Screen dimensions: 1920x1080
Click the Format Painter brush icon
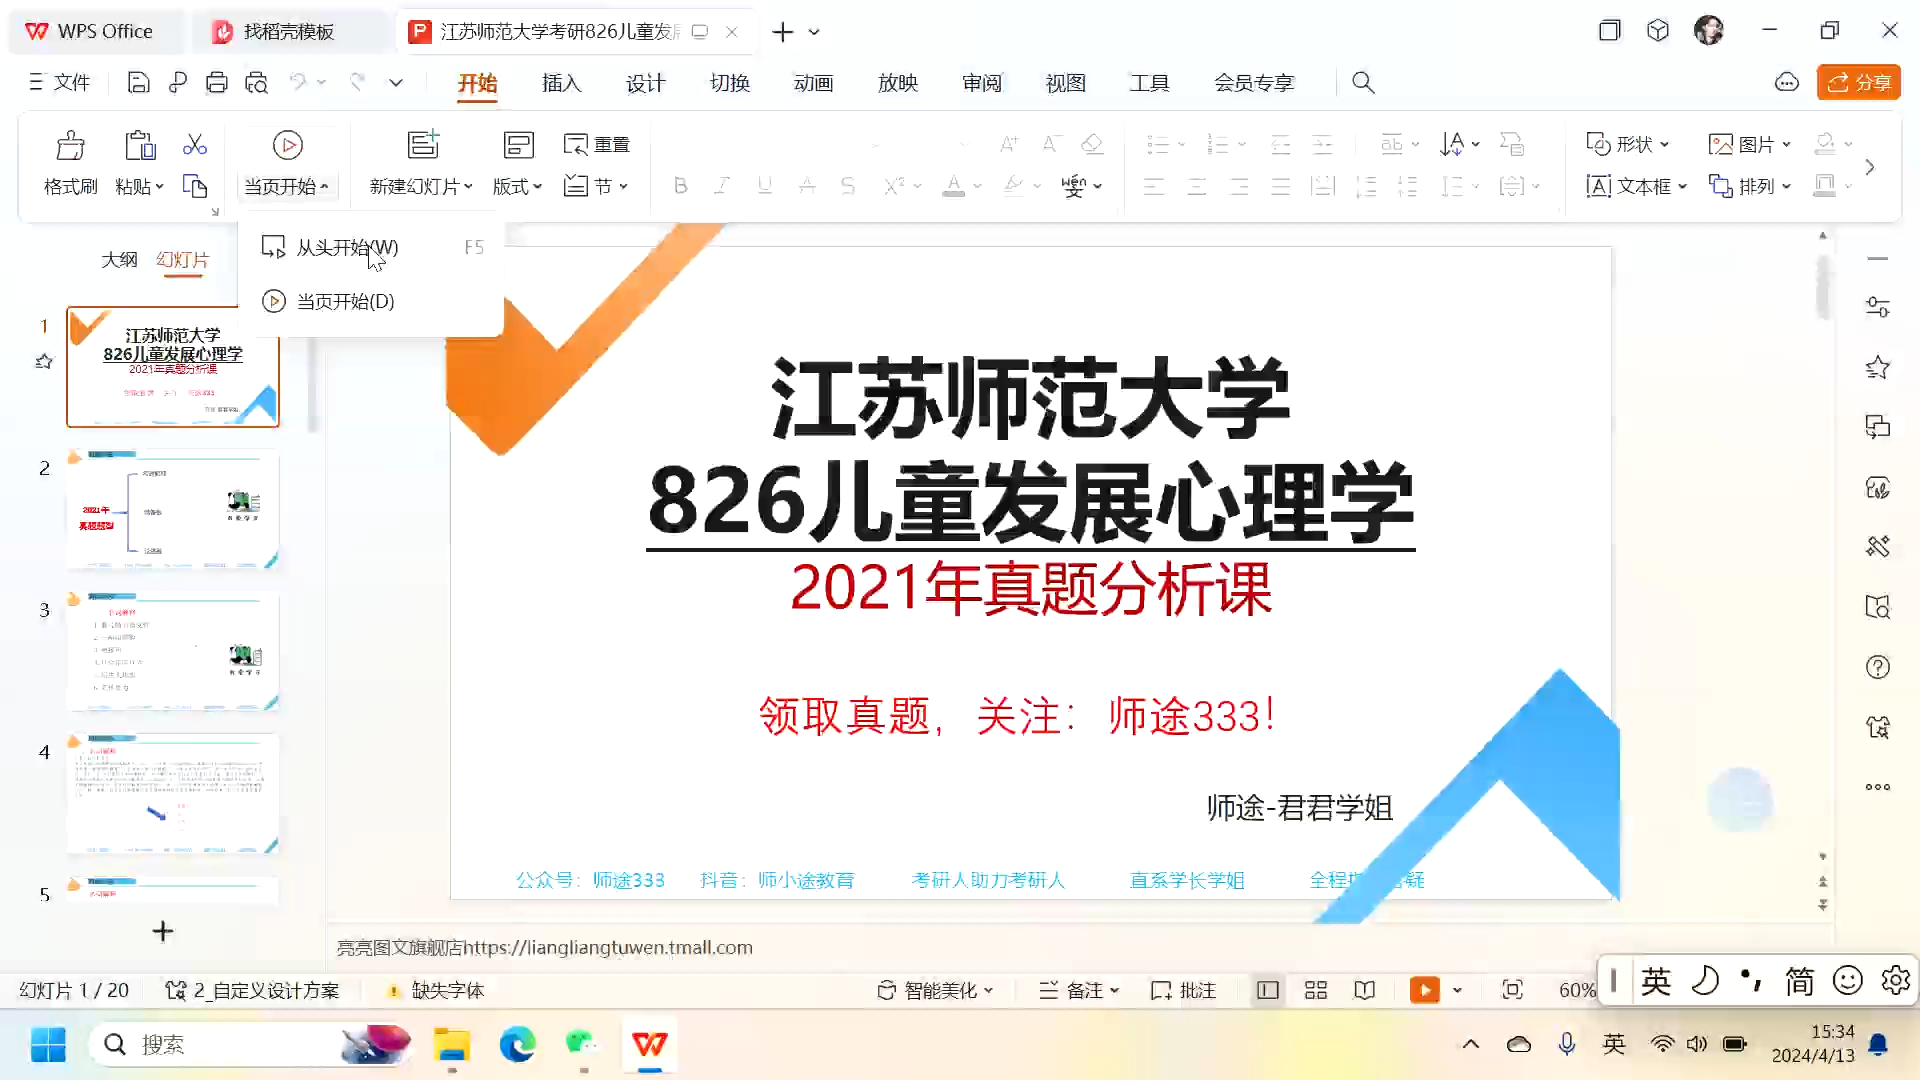[70, 146]
